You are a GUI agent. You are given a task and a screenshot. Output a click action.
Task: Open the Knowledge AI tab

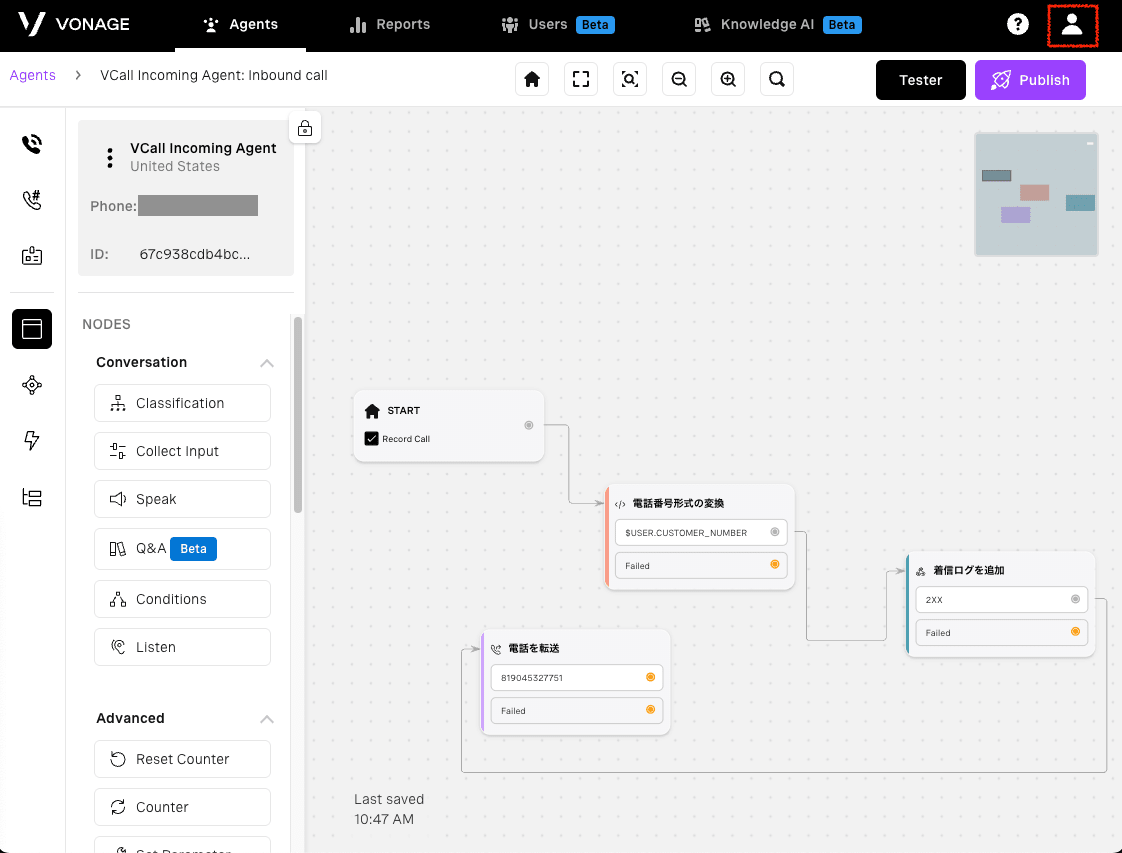[x=778, y=24]
